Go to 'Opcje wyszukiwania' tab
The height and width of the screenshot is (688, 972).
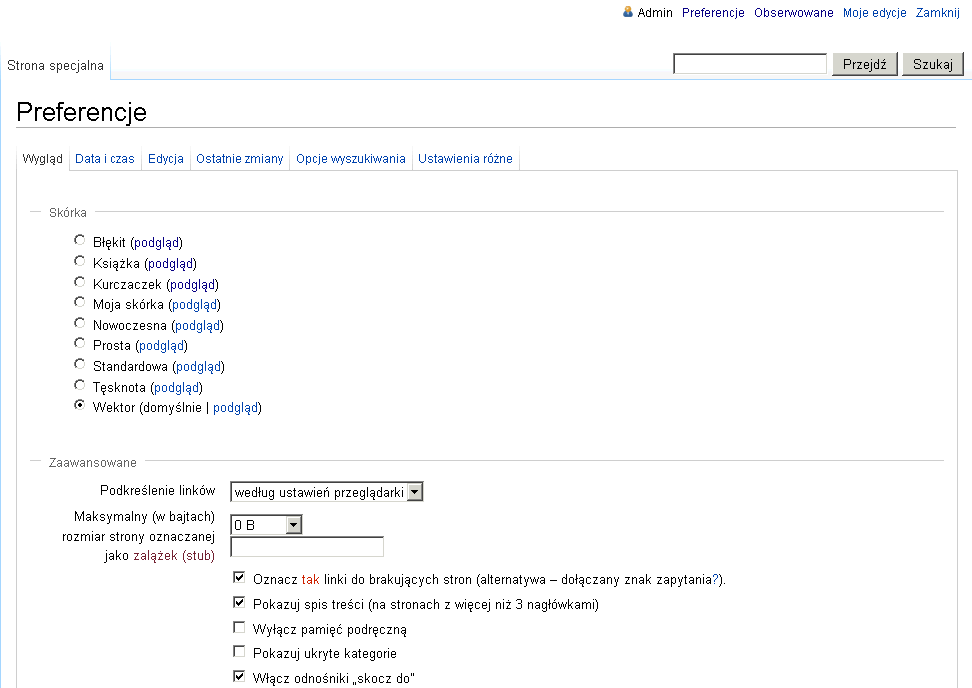coord(351,159)
